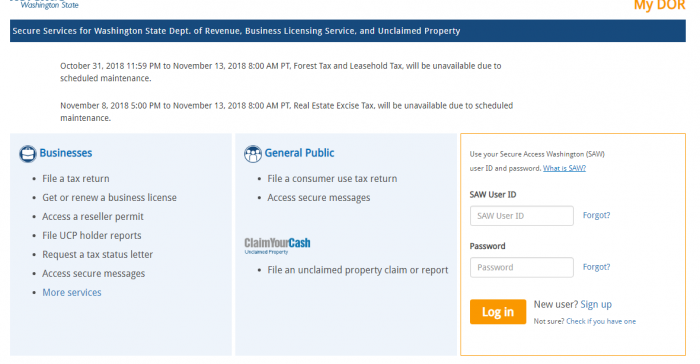Screen dimensions: 700x364
Task: Open the ClaimYourCash Unclaimed Property logo
Action: pyautogui.click(x=277, y=246)
